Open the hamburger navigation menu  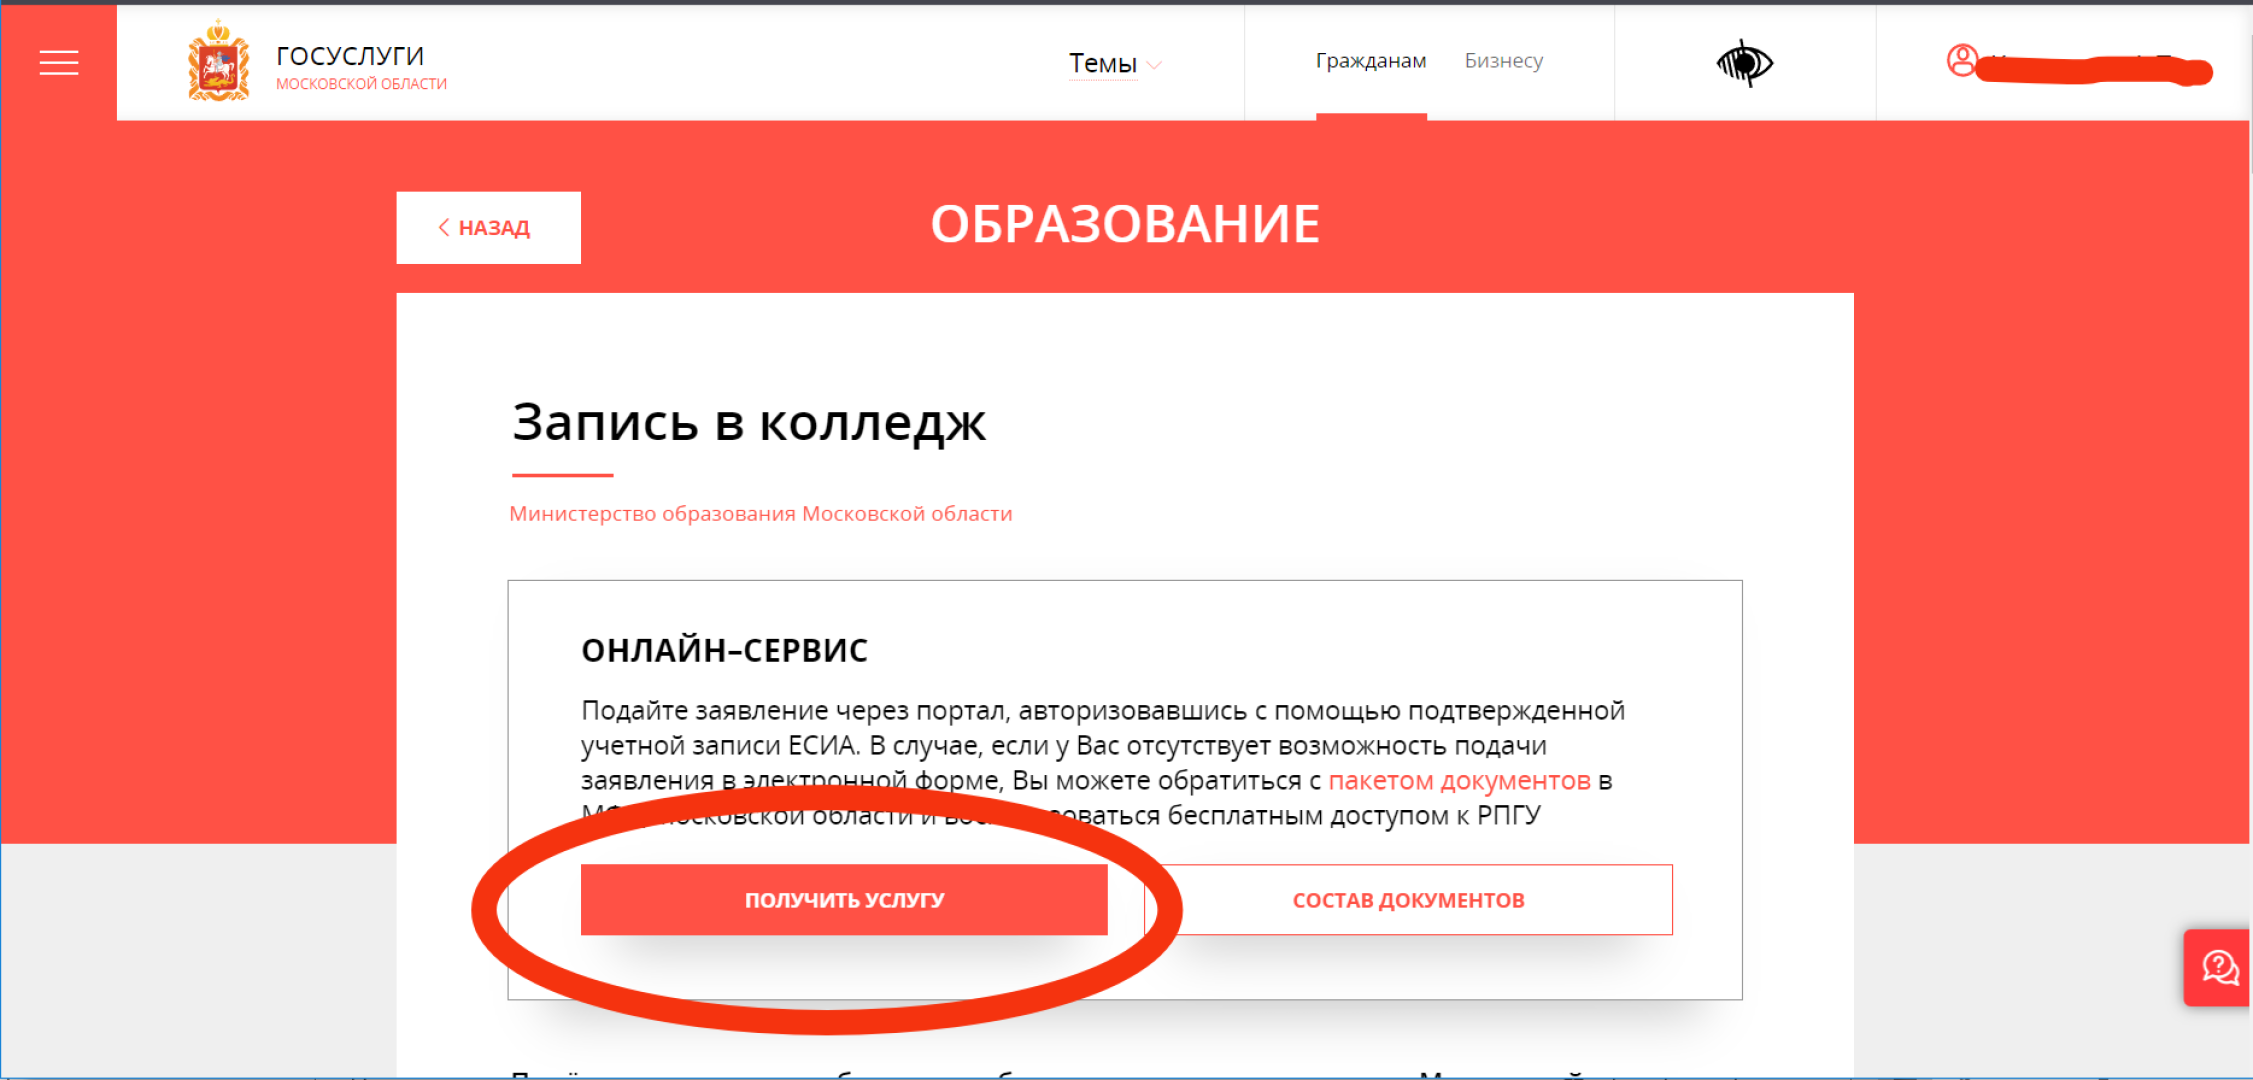58,62
